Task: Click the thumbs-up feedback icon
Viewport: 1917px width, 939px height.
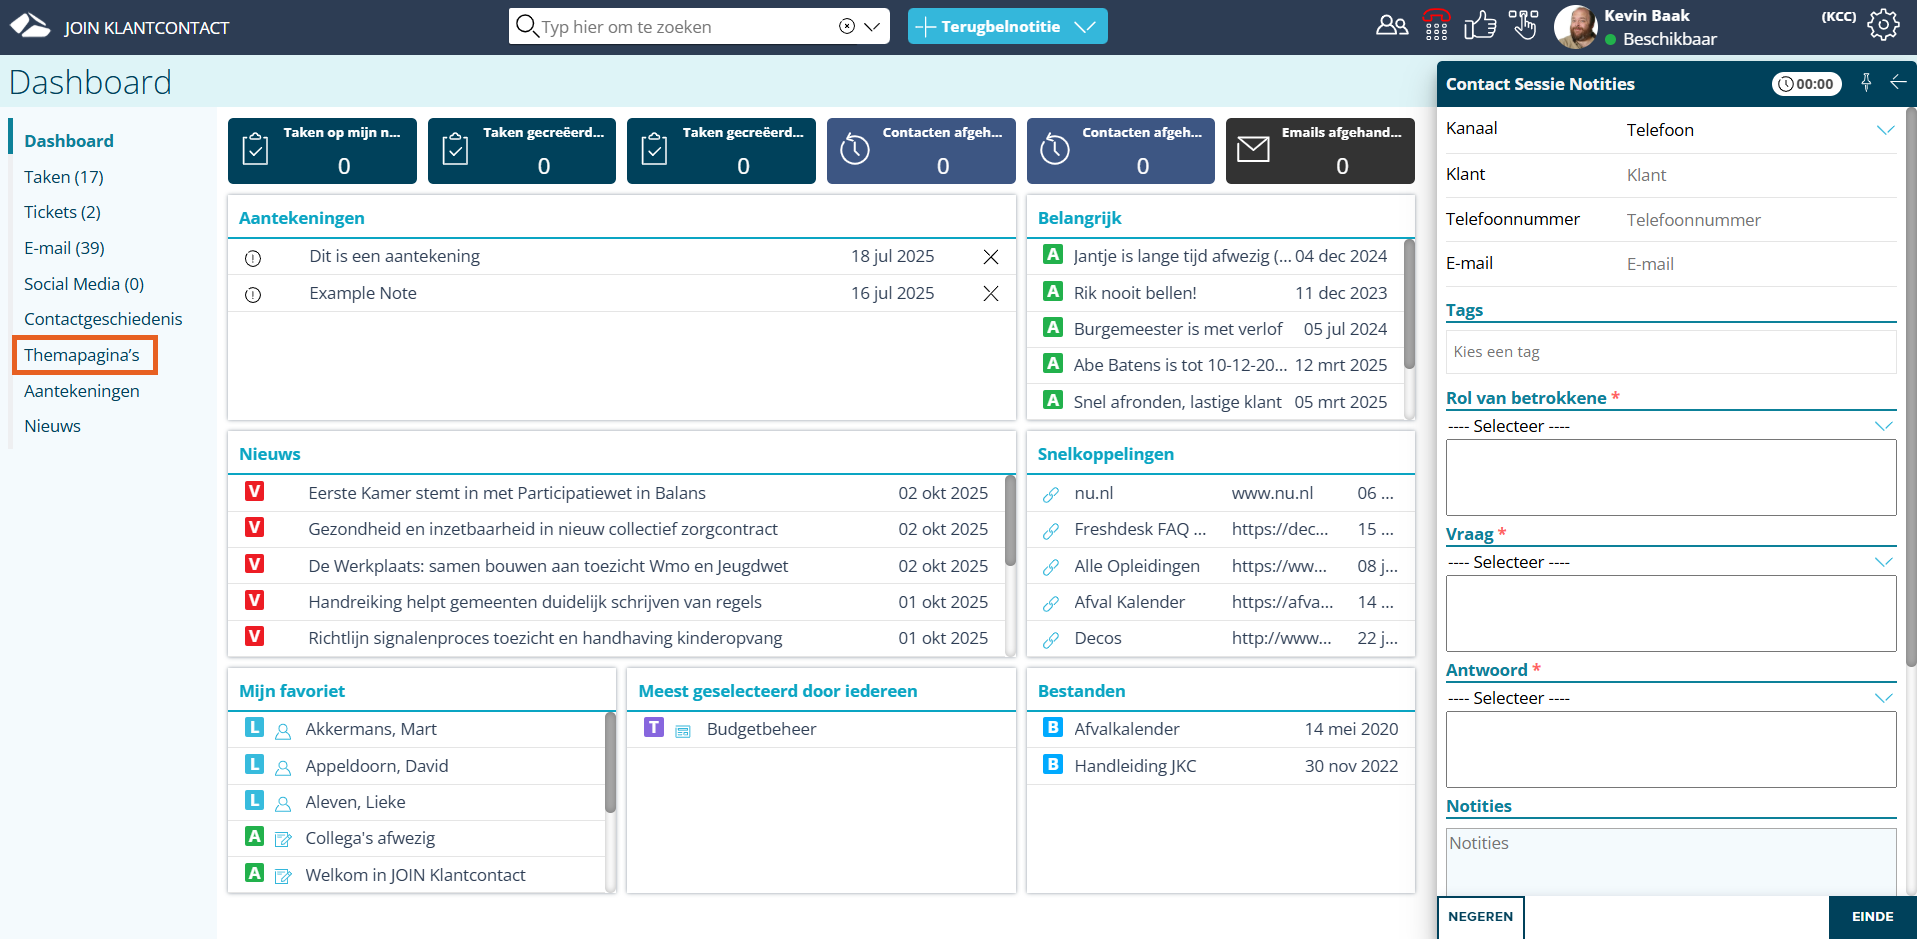Action: coord(1479,26)
